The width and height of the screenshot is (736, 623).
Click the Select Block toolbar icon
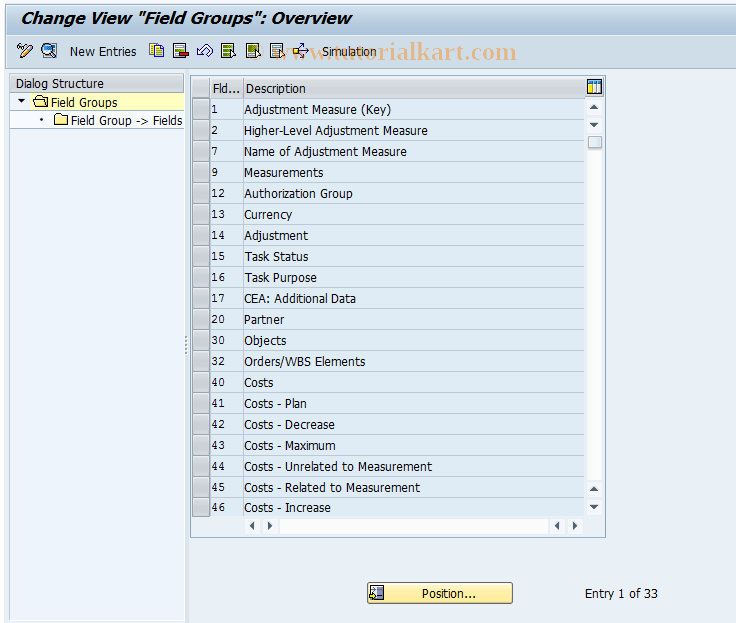253,50
